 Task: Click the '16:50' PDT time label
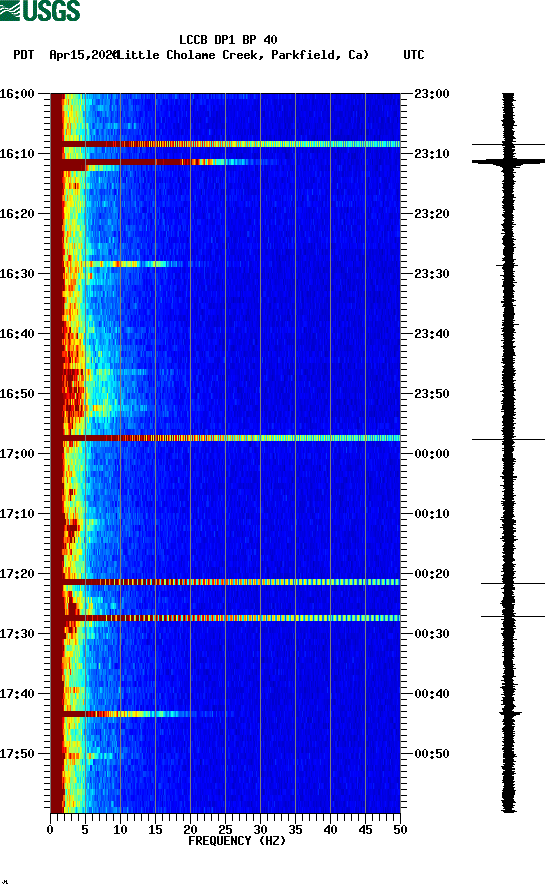coord(17,394)
